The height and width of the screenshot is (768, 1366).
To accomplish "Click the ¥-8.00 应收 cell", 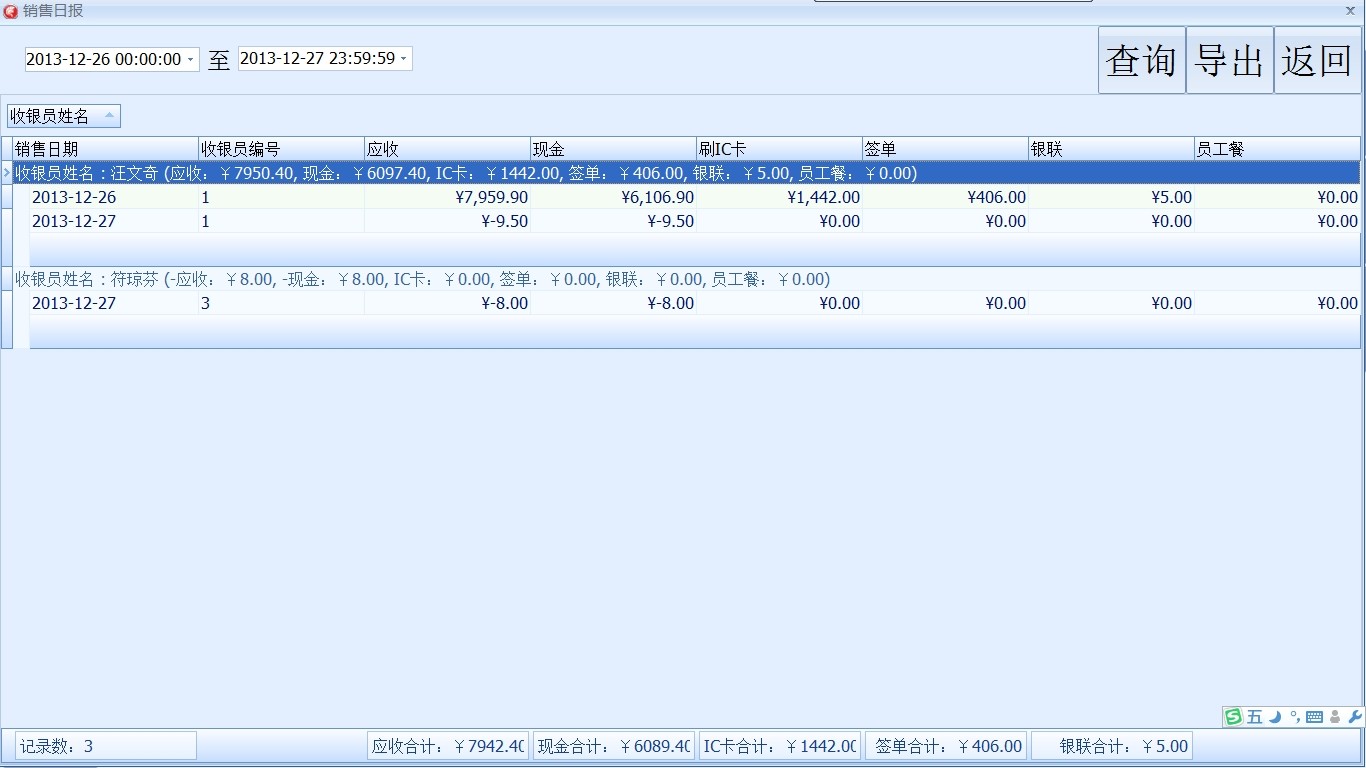I will (x=447, y=303).
